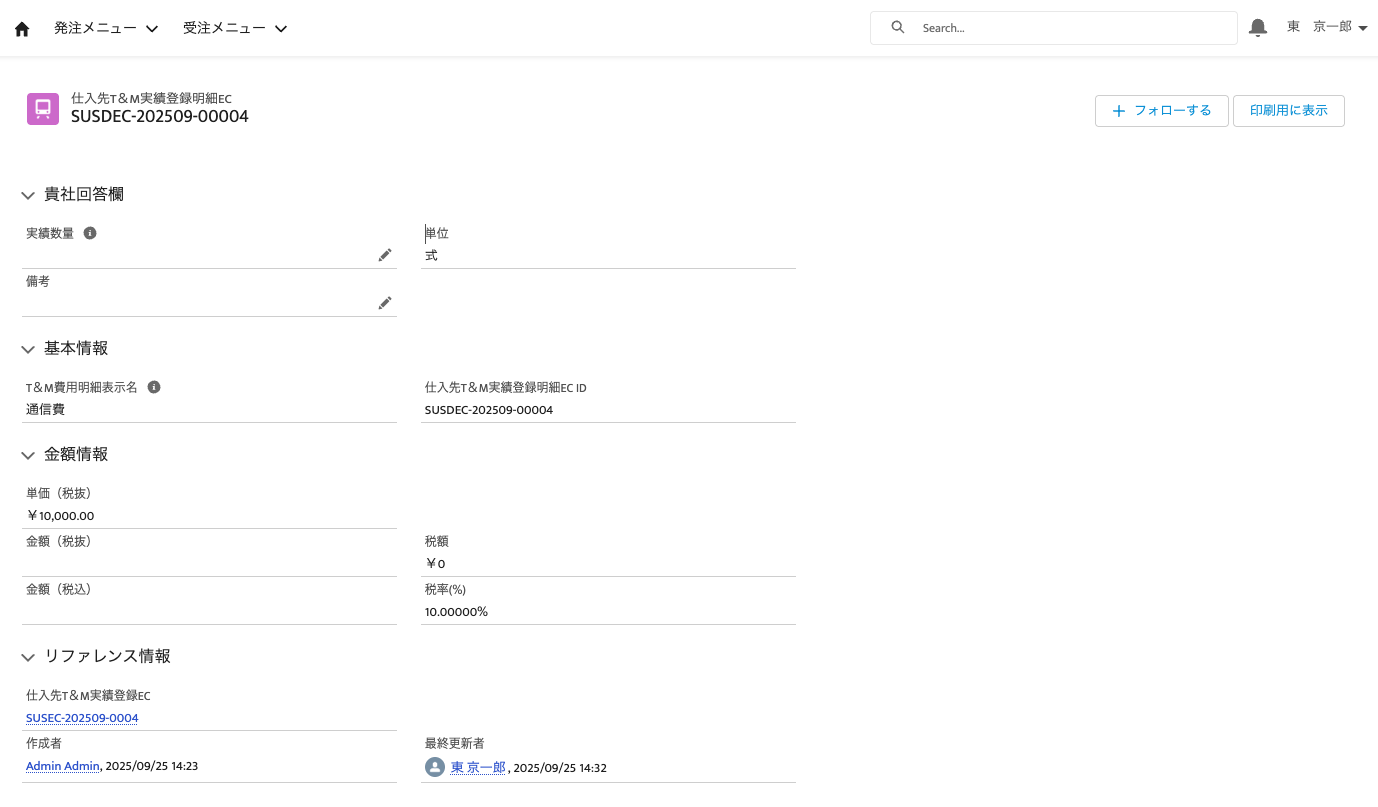The width and height of the screenshot is (1378, 807).
Task: Click 仕入先T&M実績登録明細EC header label
Action: (x=151, y=98)
